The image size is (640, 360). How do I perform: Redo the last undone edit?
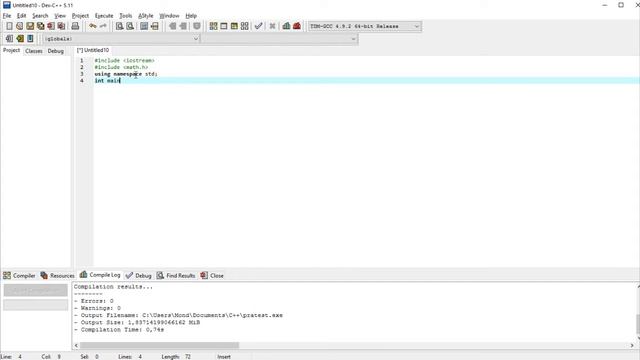(x=103, y=26)
